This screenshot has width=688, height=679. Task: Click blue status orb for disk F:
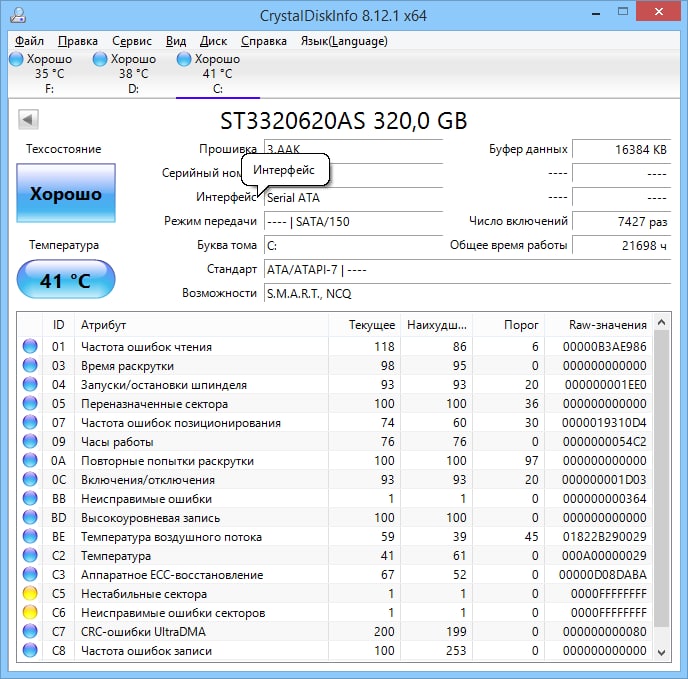point(16,59)
